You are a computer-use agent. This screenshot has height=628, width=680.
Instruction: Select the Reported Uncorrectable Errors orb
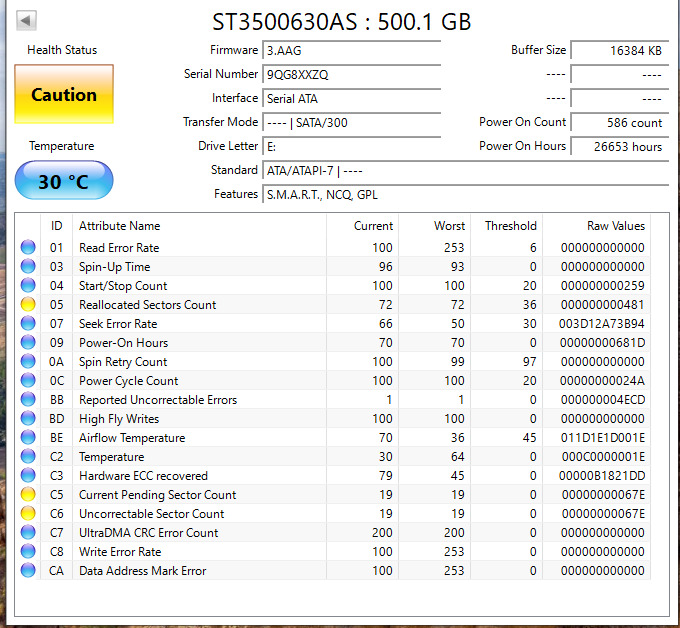28,399
